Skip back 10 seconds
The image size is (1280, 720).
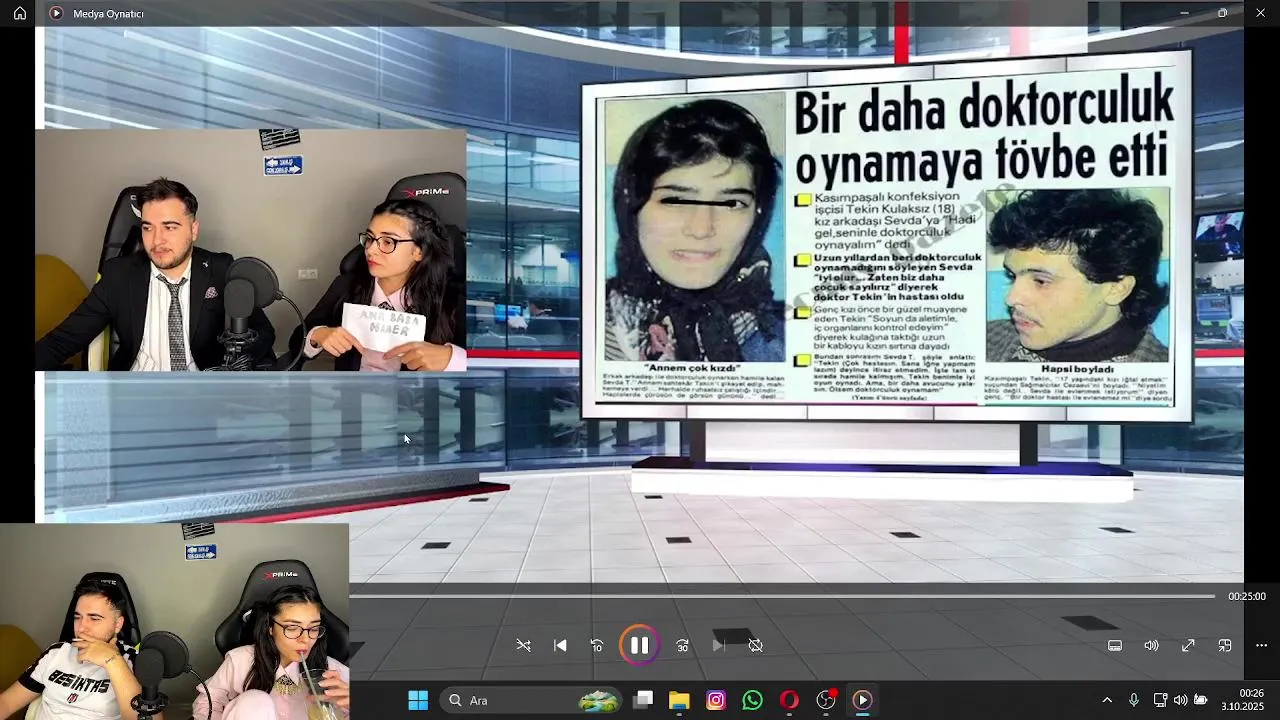(597, 646)
